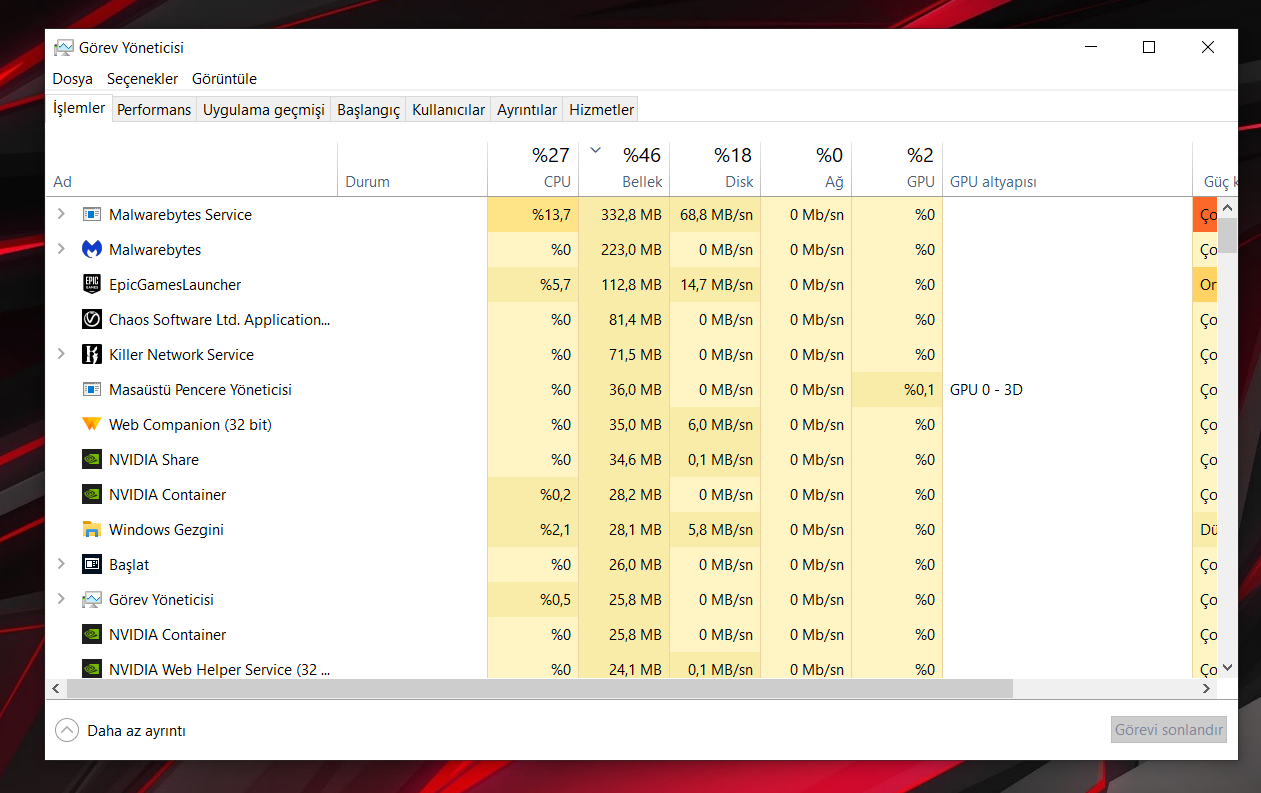Switch to the Ayrıntılar tab
Screen dimensions: 1261x793
point(527,110)
